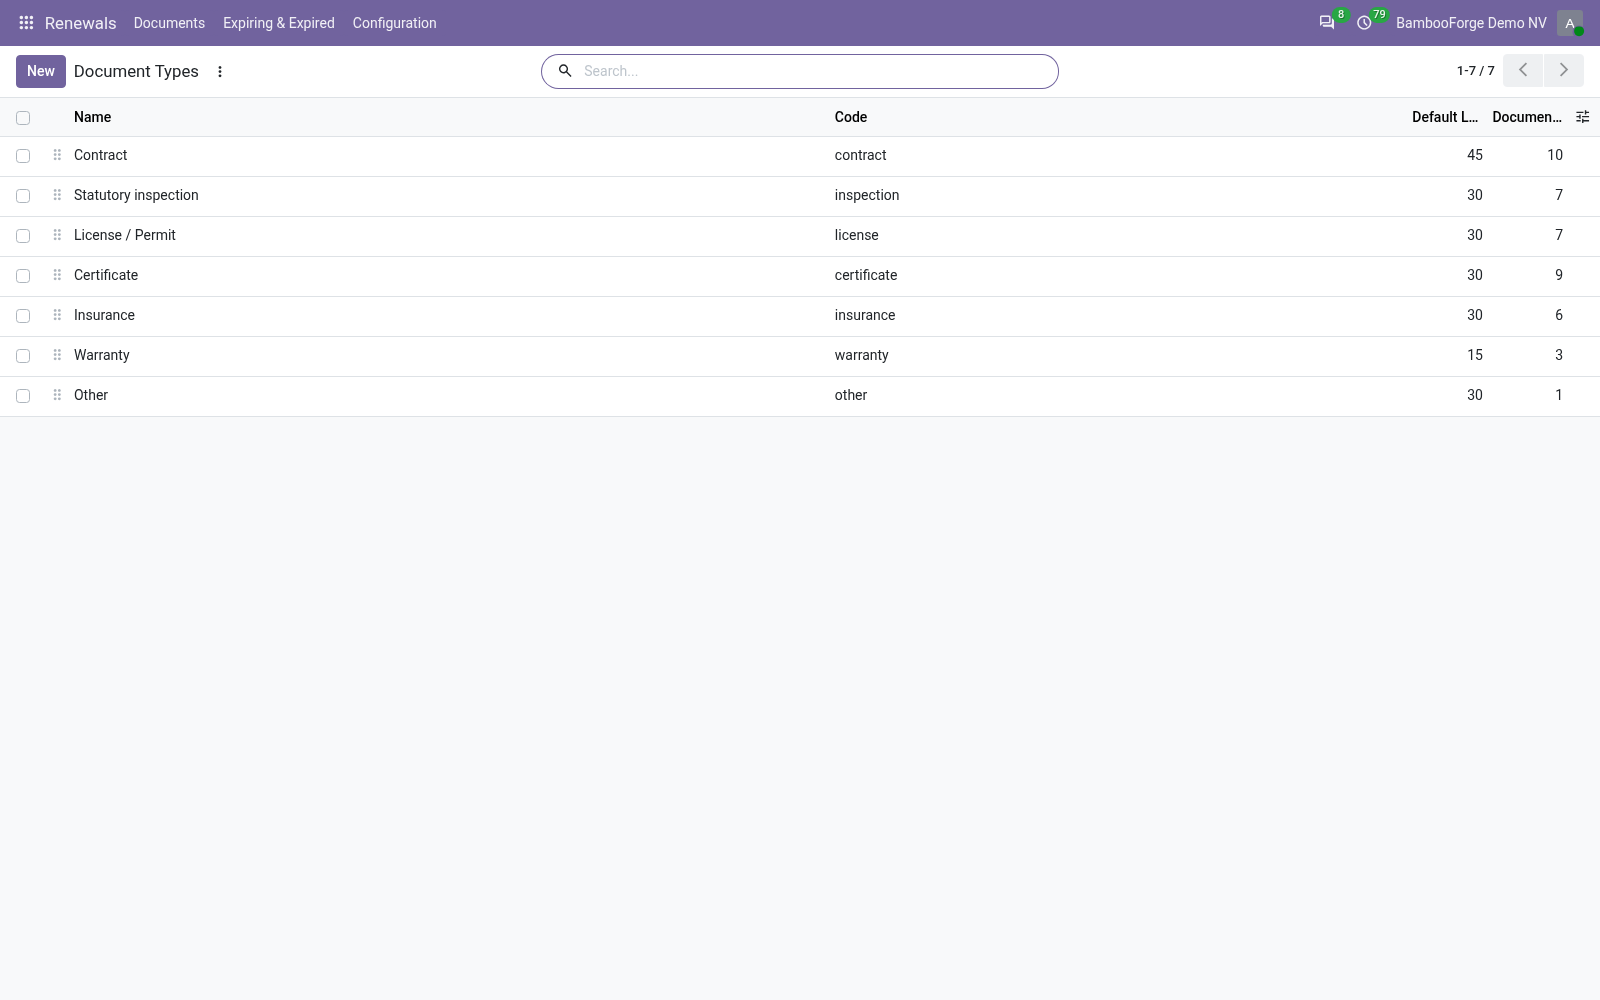Viewport: 1600px width, 1000px height.
Task: Click the search magnifier icon
Action: 565,71
